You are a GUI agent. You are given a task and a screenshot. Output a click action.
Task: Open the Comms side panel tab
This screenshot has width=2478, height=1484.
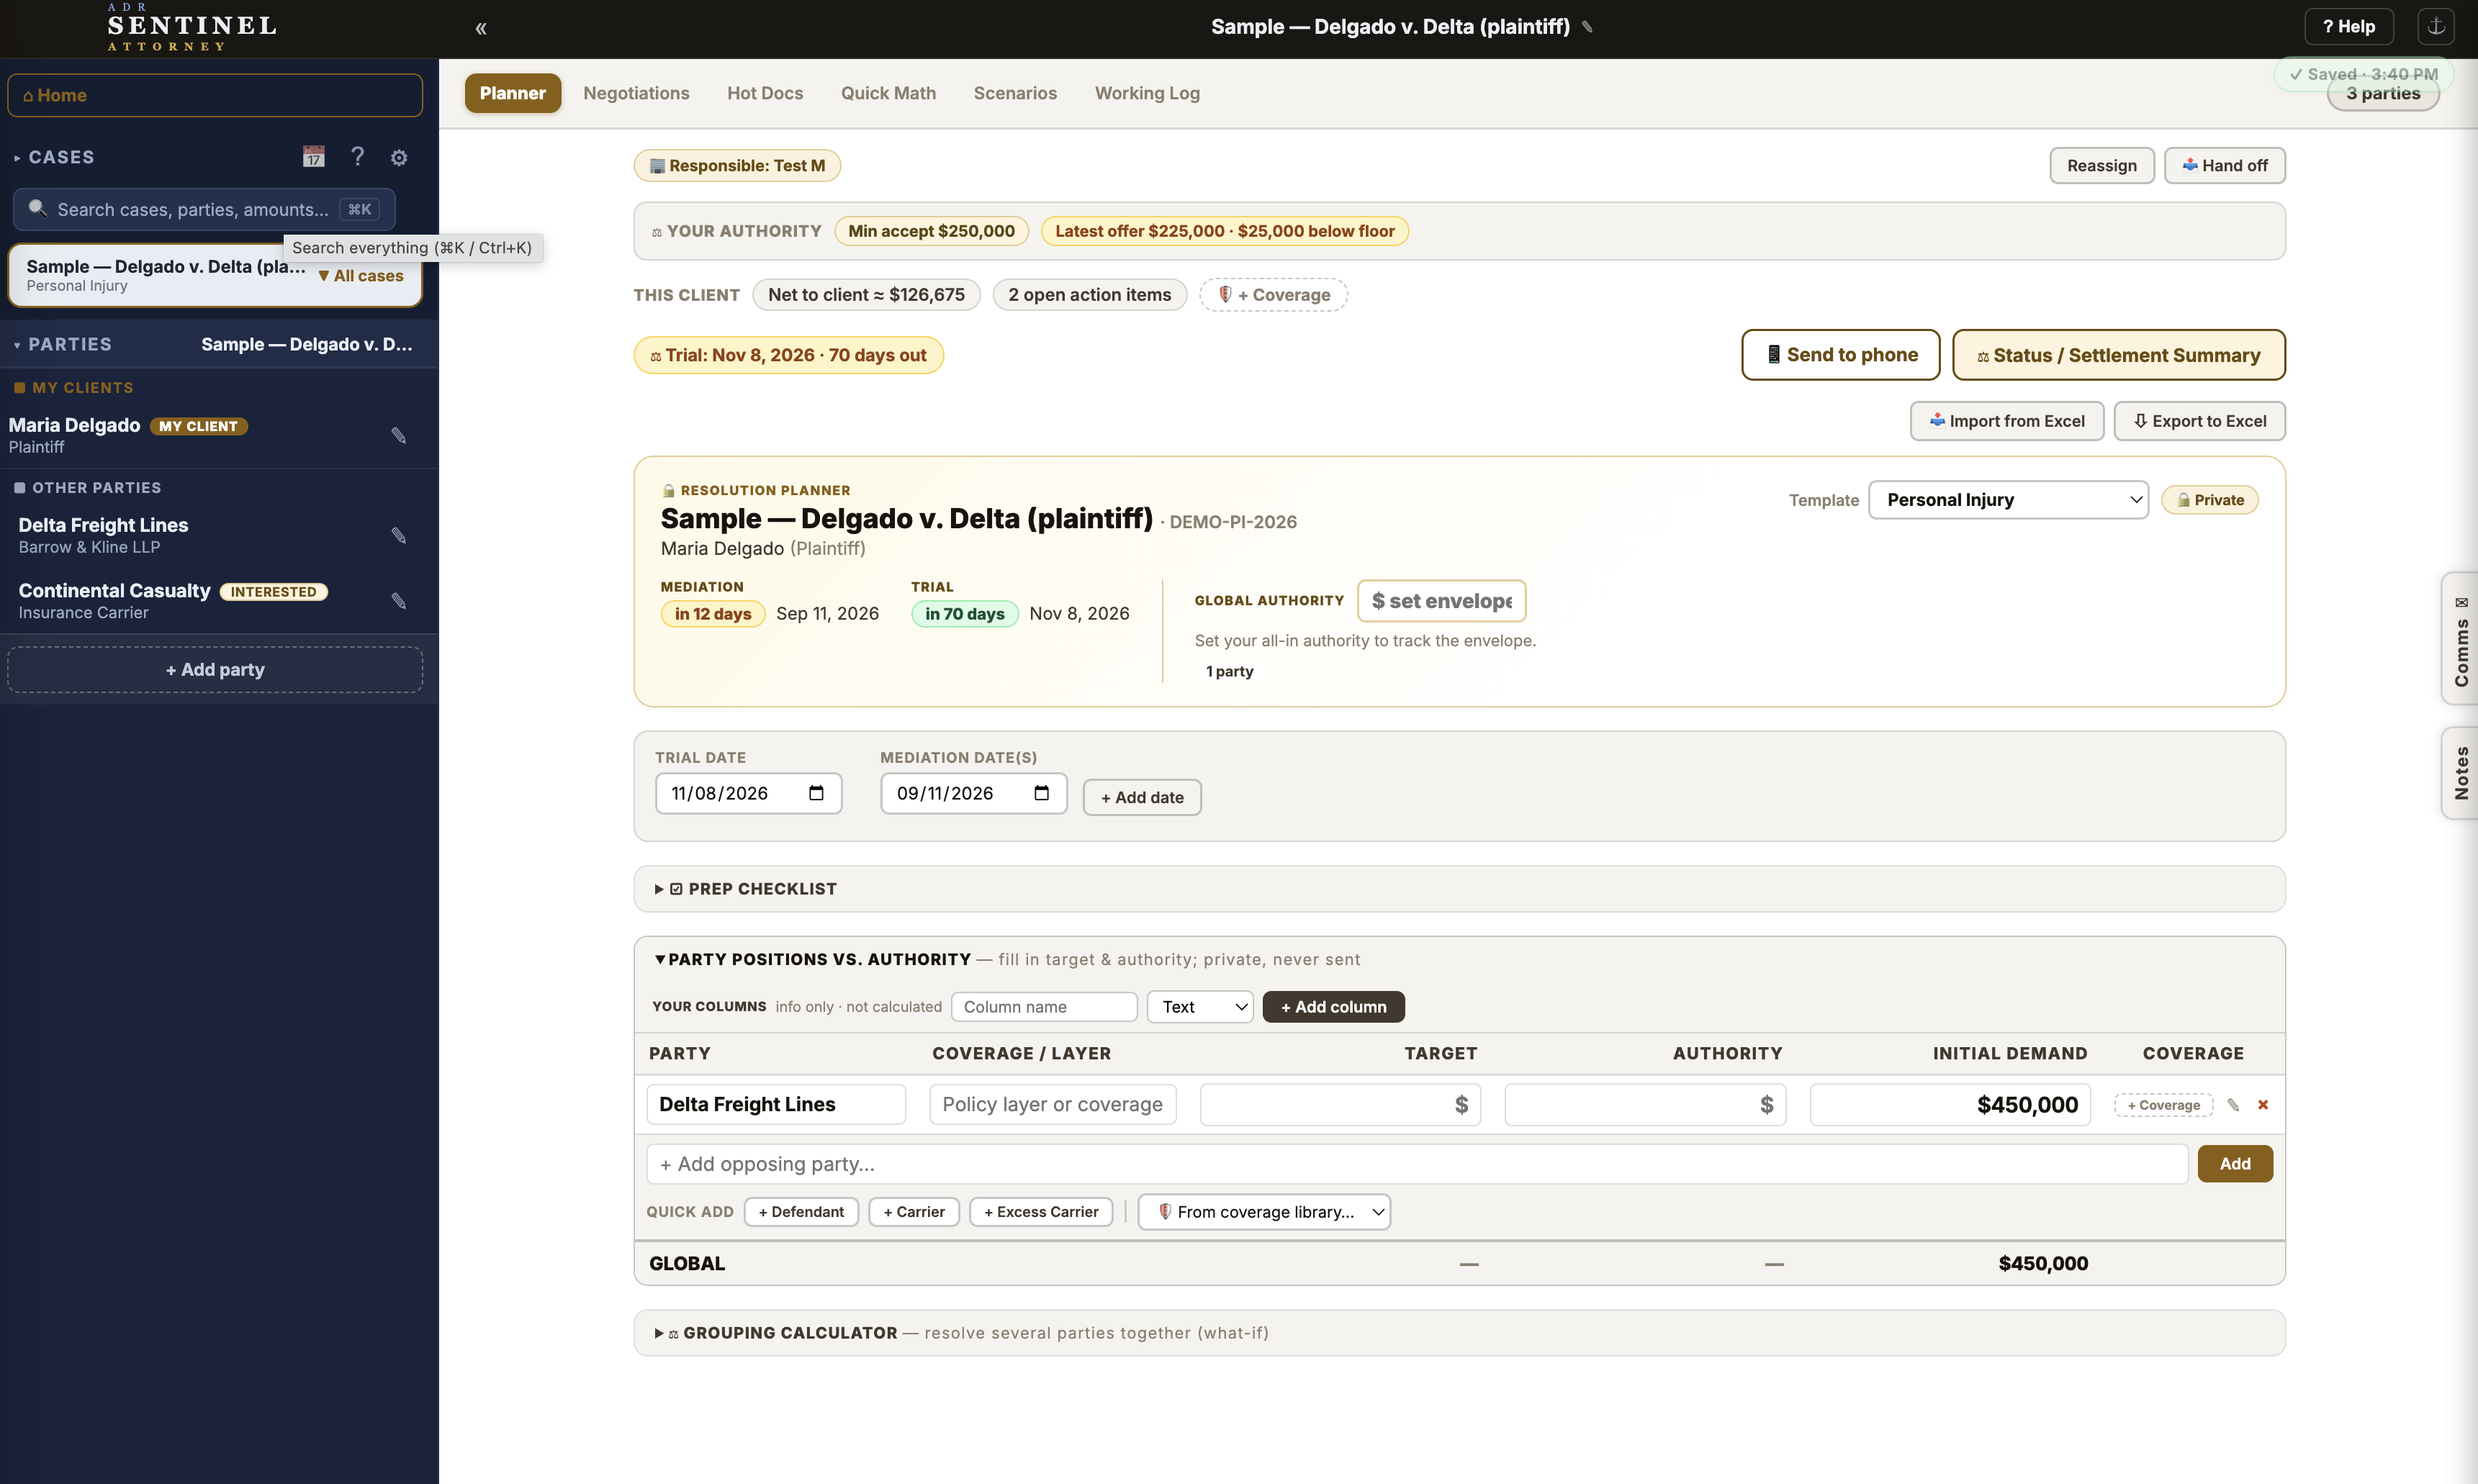[x=2460, y=639]
